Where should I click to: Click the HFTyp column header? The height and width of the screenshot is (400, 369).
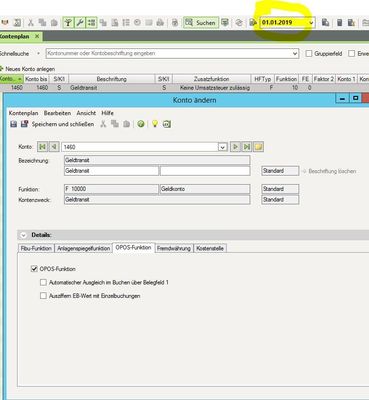263,79
